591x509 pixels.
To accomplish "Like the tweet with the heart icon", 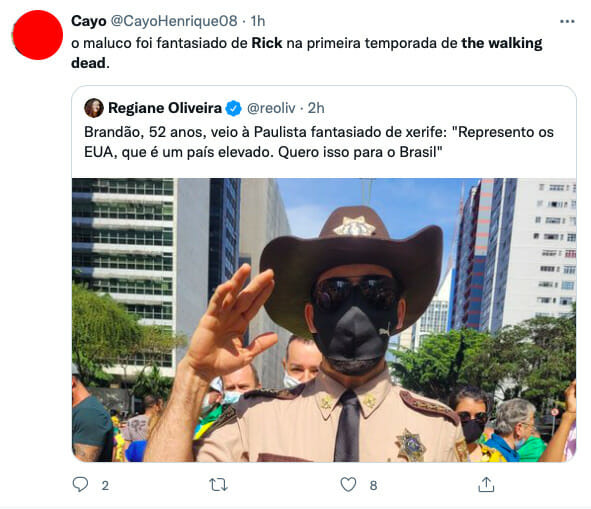I will click(x=348, y=484).
